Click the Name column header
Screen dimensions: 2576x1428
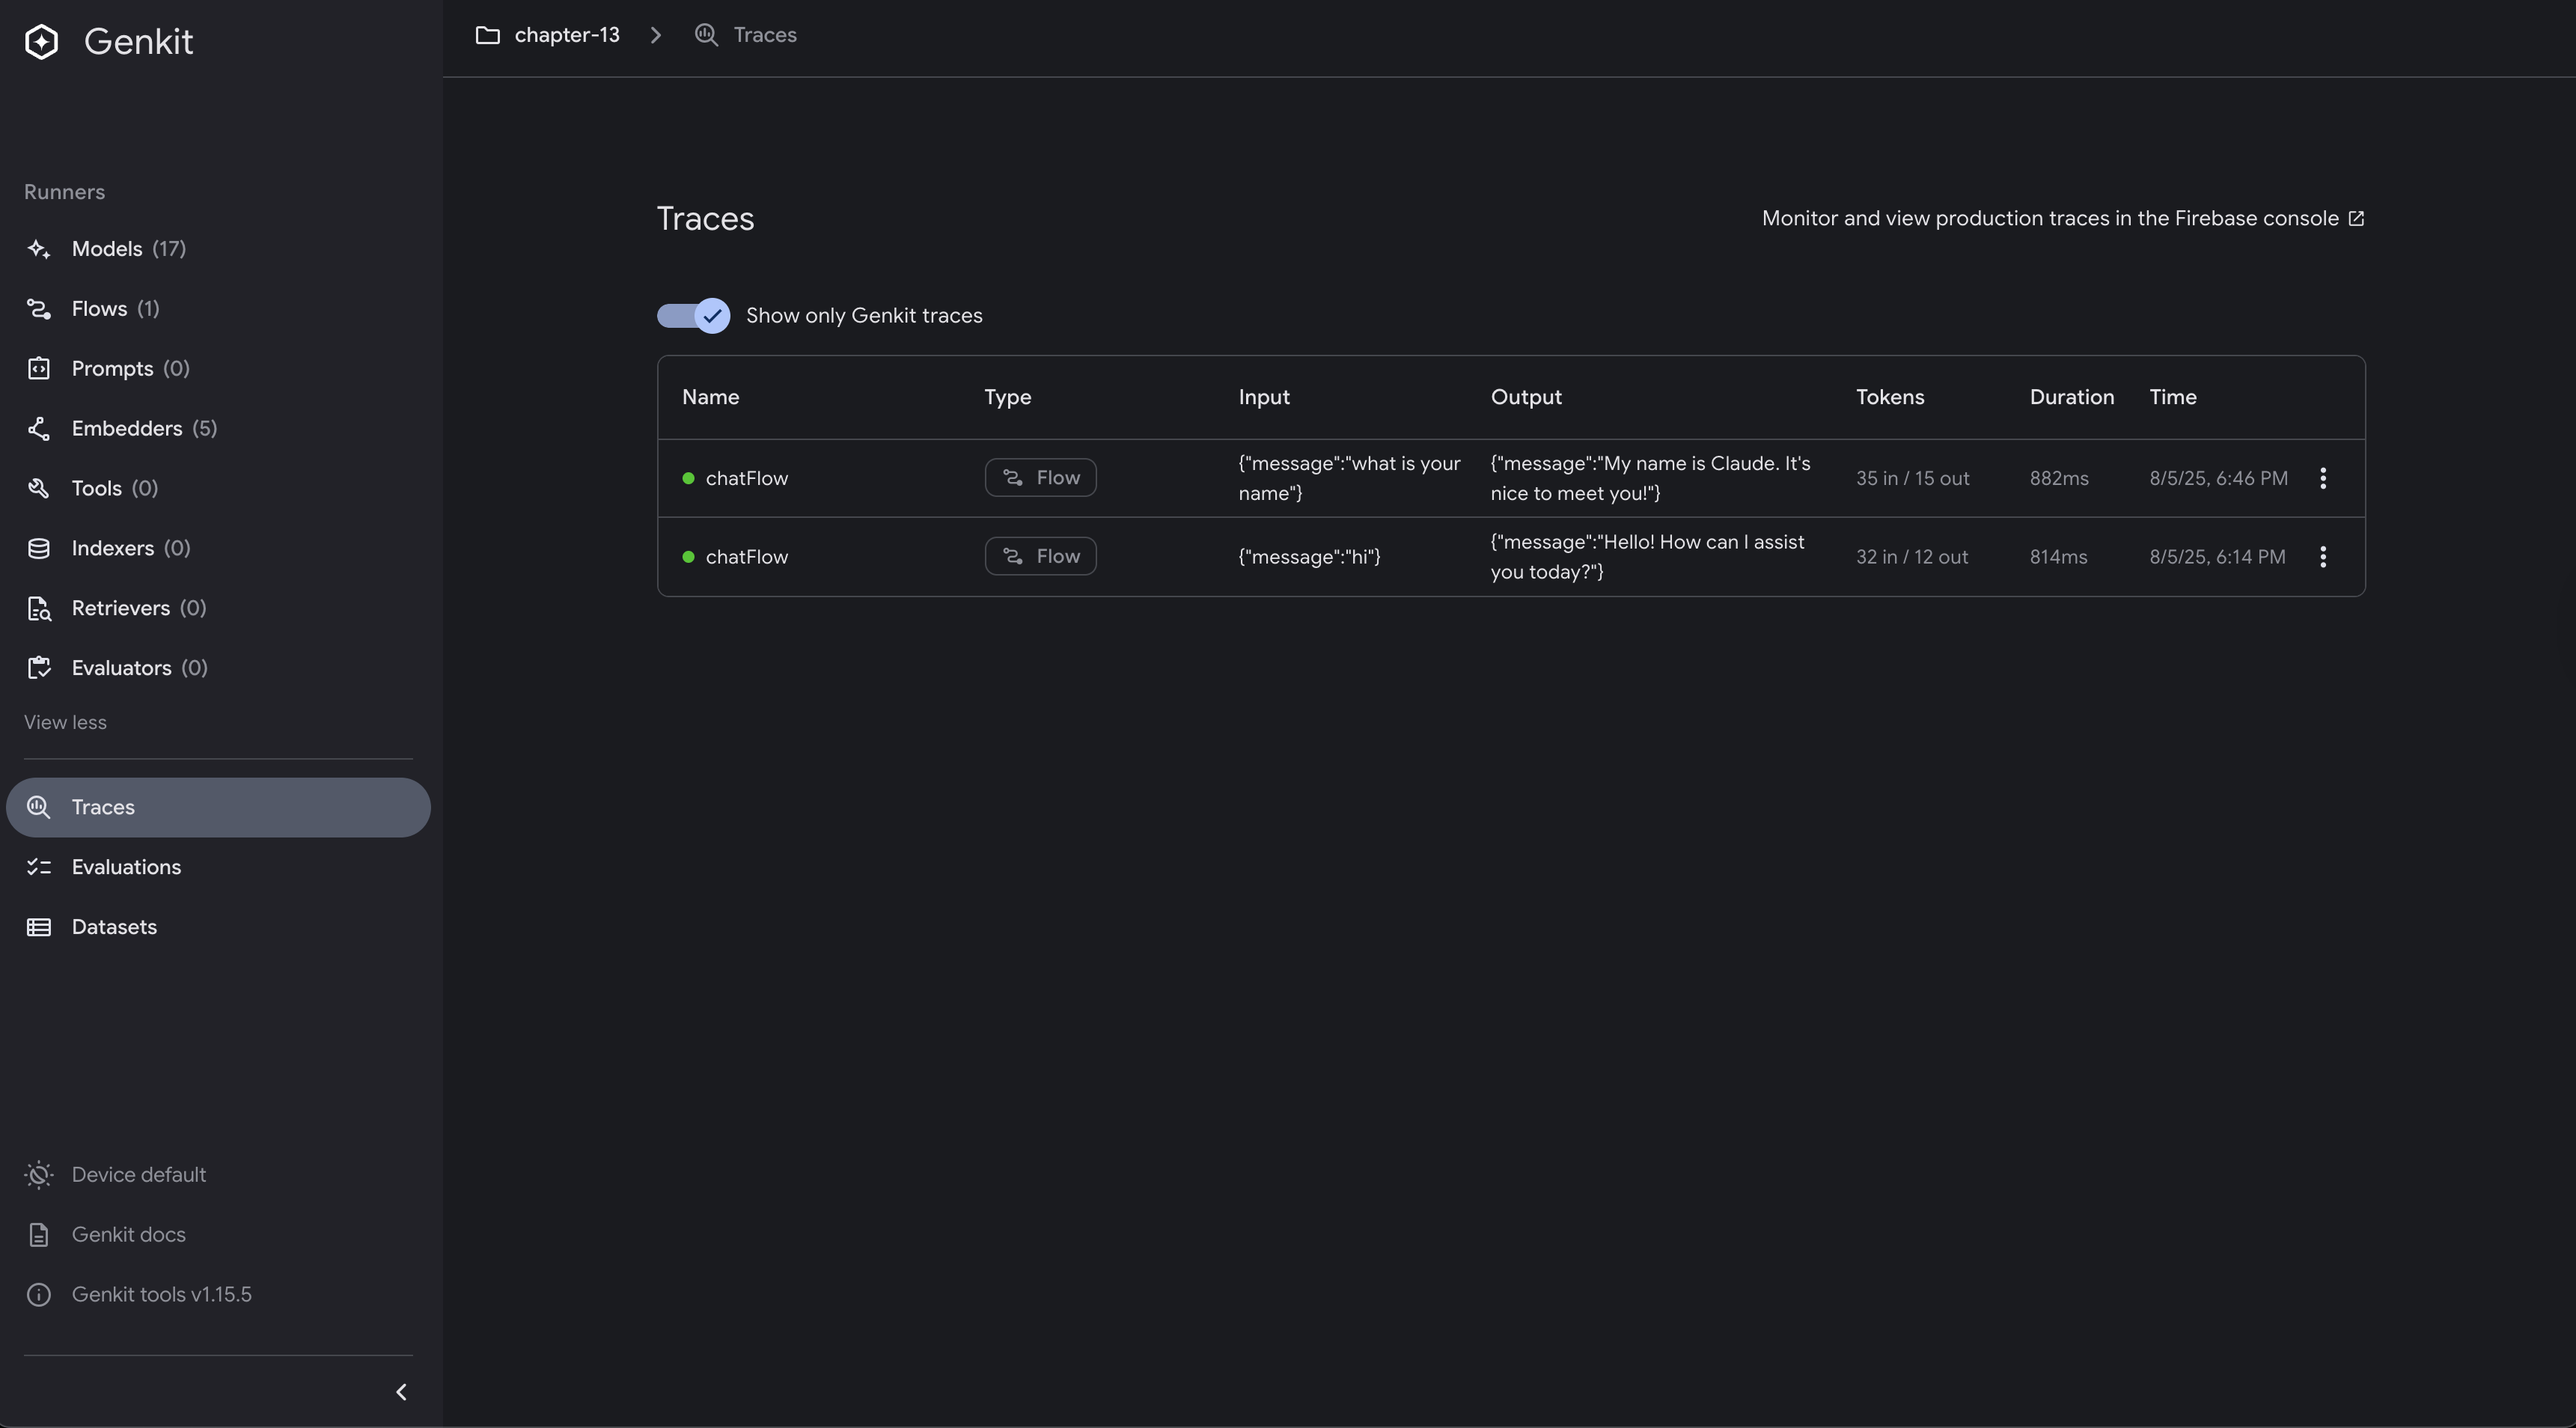click(x=710, y=397)
